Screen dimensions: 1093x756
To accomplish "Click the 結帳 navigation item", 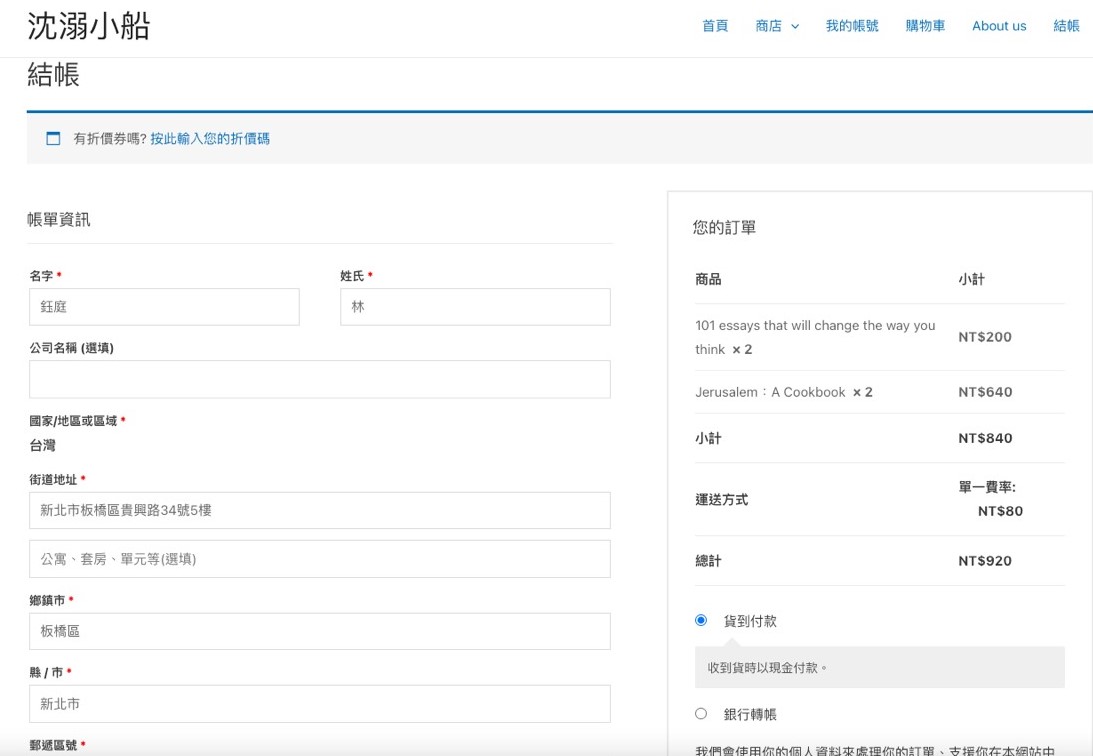I will [1066, 26].
